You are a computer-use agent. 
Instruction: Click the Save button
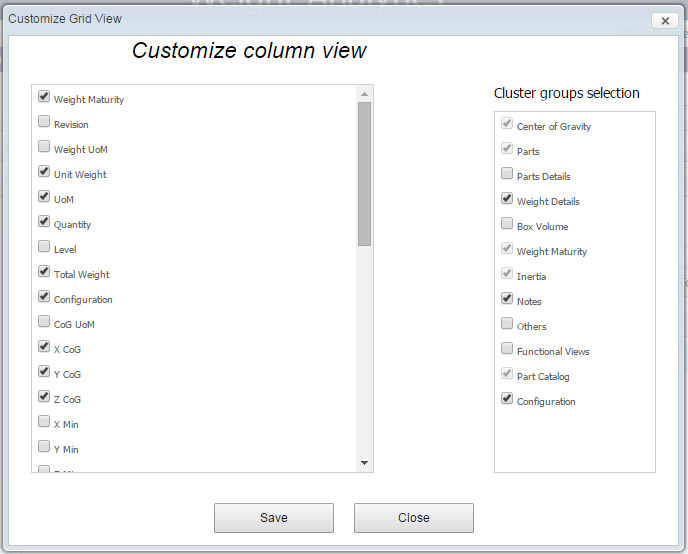coord(273,518)
